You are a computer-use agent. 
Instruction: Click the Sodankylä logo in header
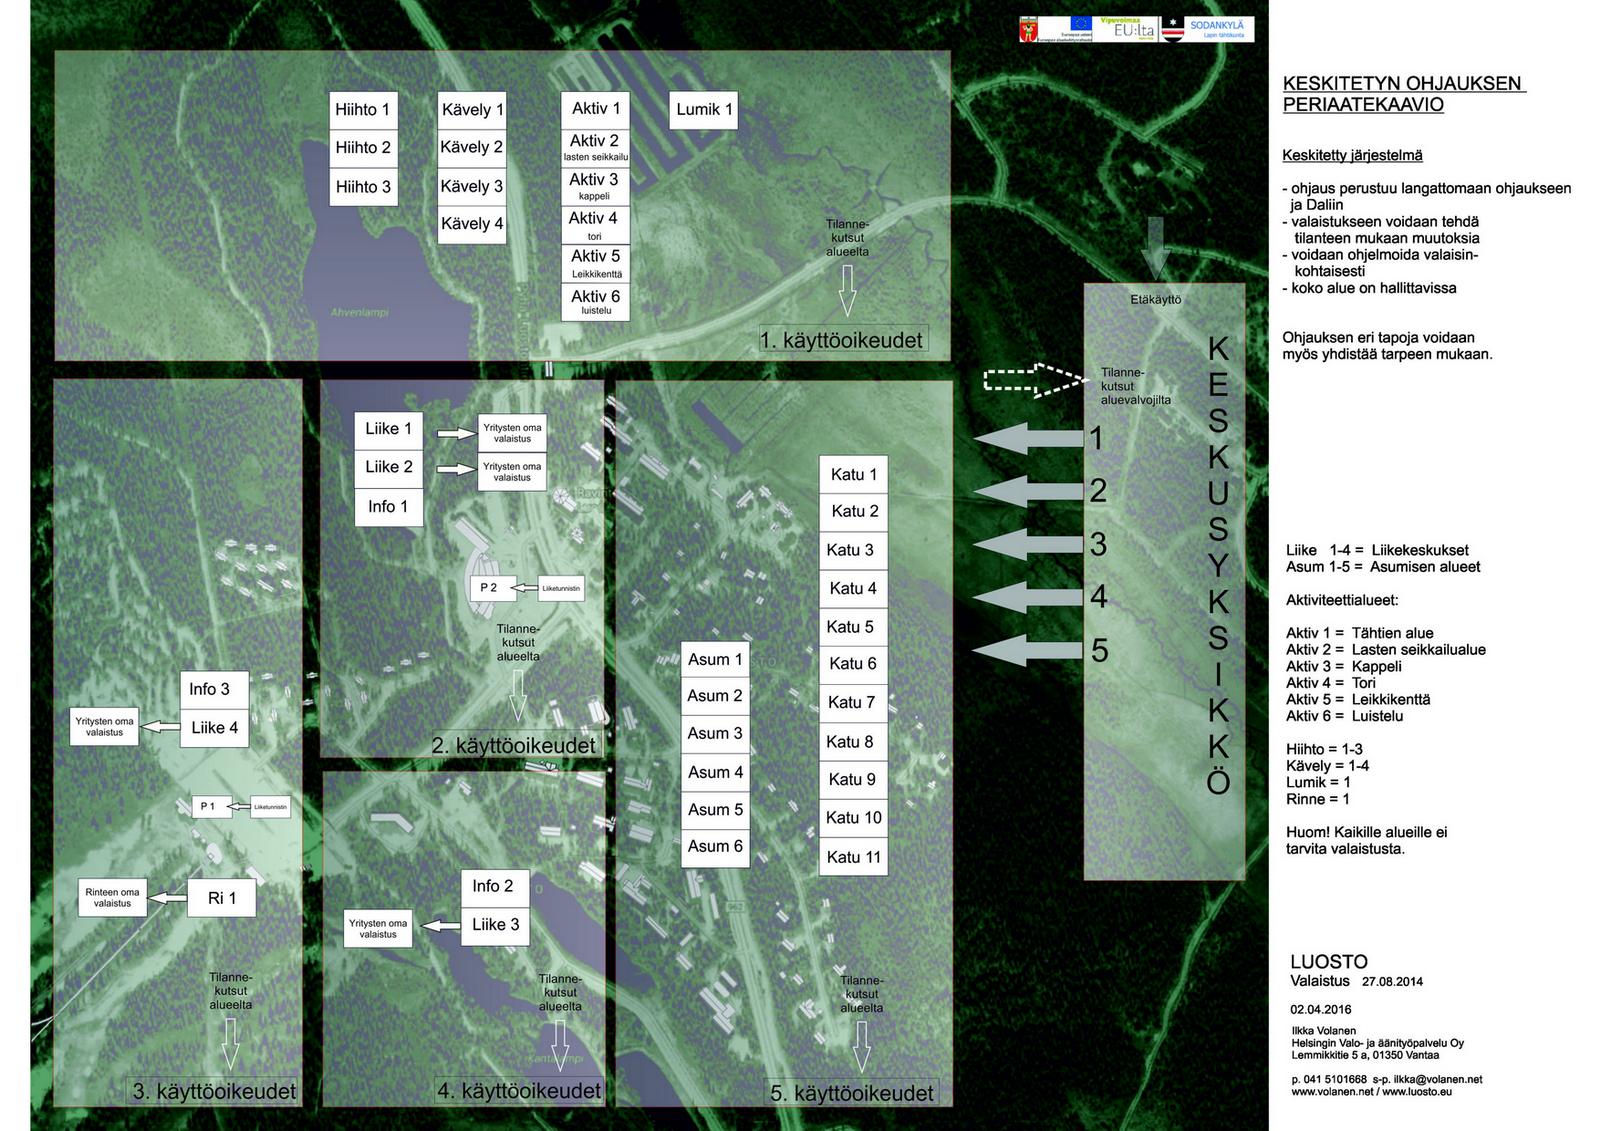1218,29
